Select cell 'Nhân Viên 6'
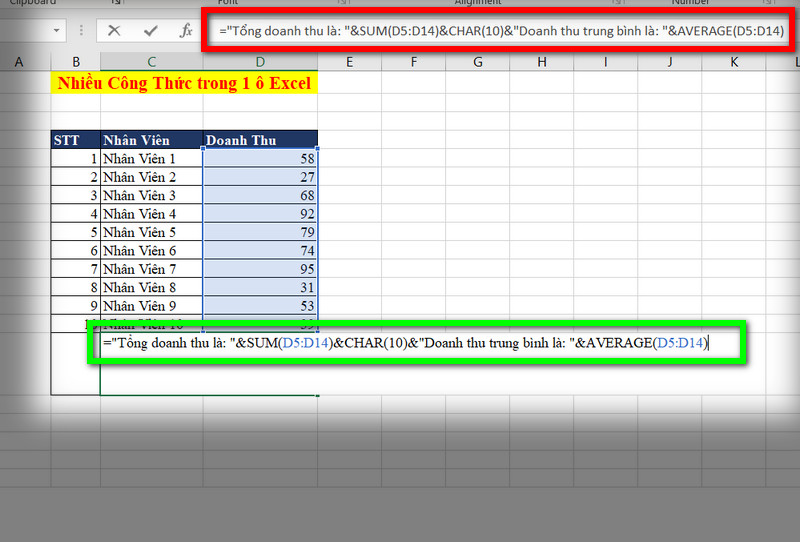This screenshot has height=542, width=800. click(x=152, y=251)
